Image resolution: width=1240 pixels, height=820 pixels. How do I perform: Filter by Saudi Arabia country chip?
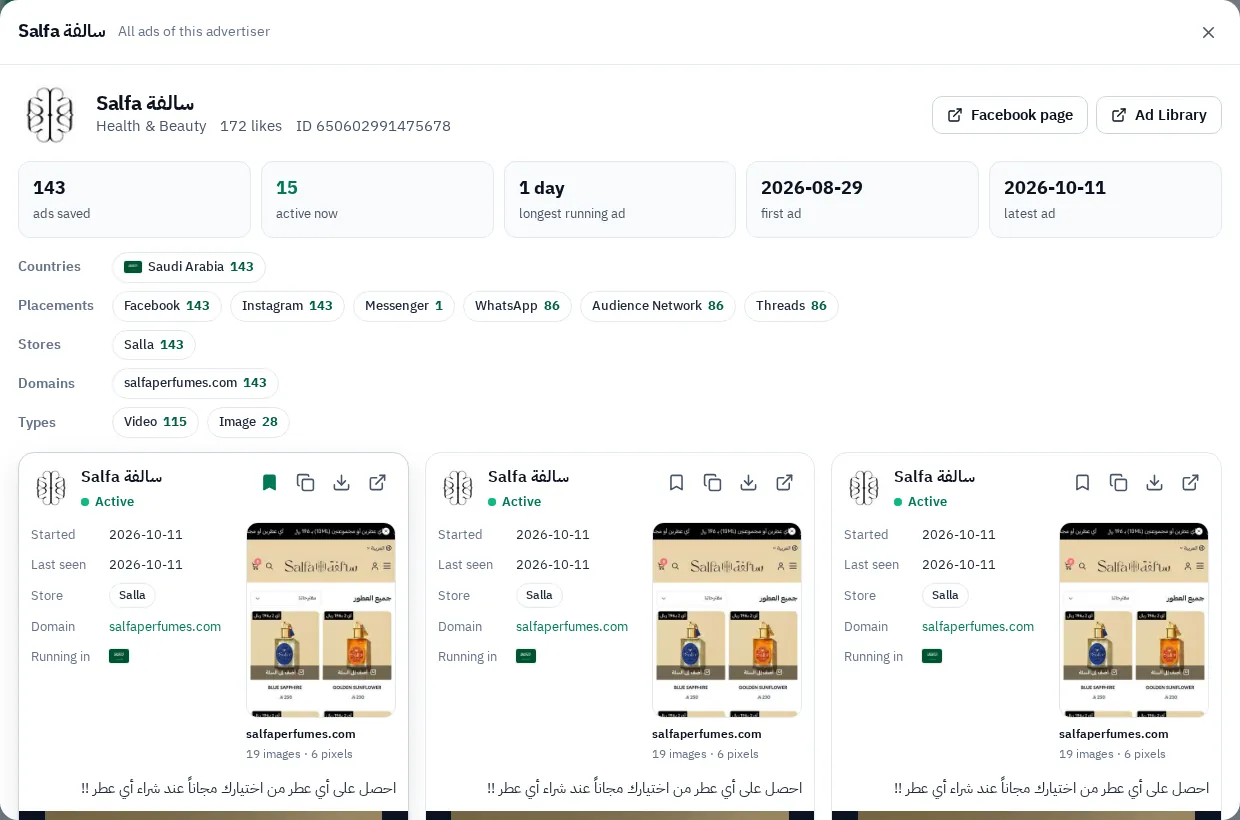coord(189,267)
